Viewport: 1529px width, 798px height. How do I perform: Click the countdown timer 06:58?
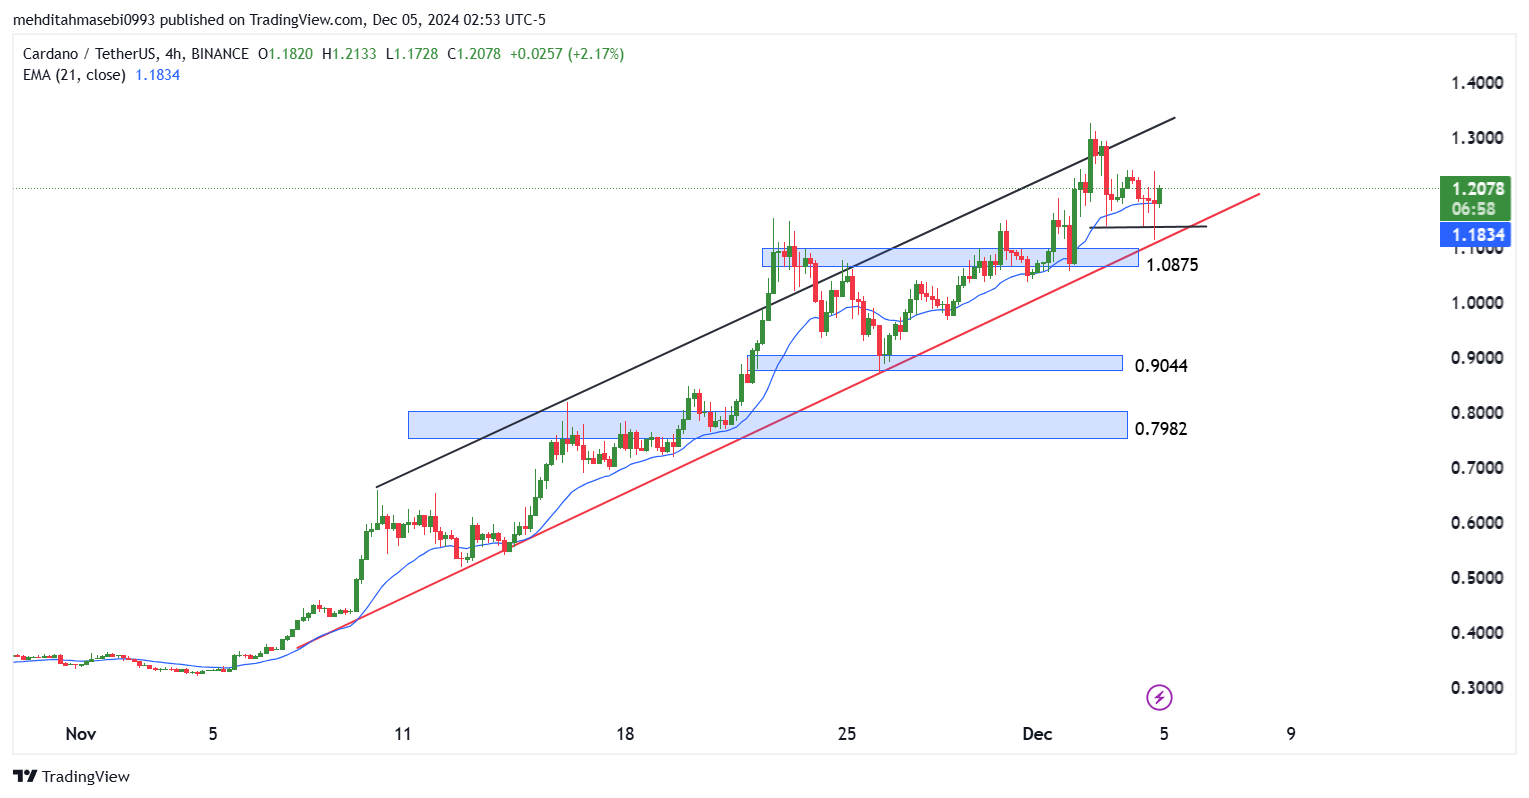pyautogui.click(x=1474, y=209)
